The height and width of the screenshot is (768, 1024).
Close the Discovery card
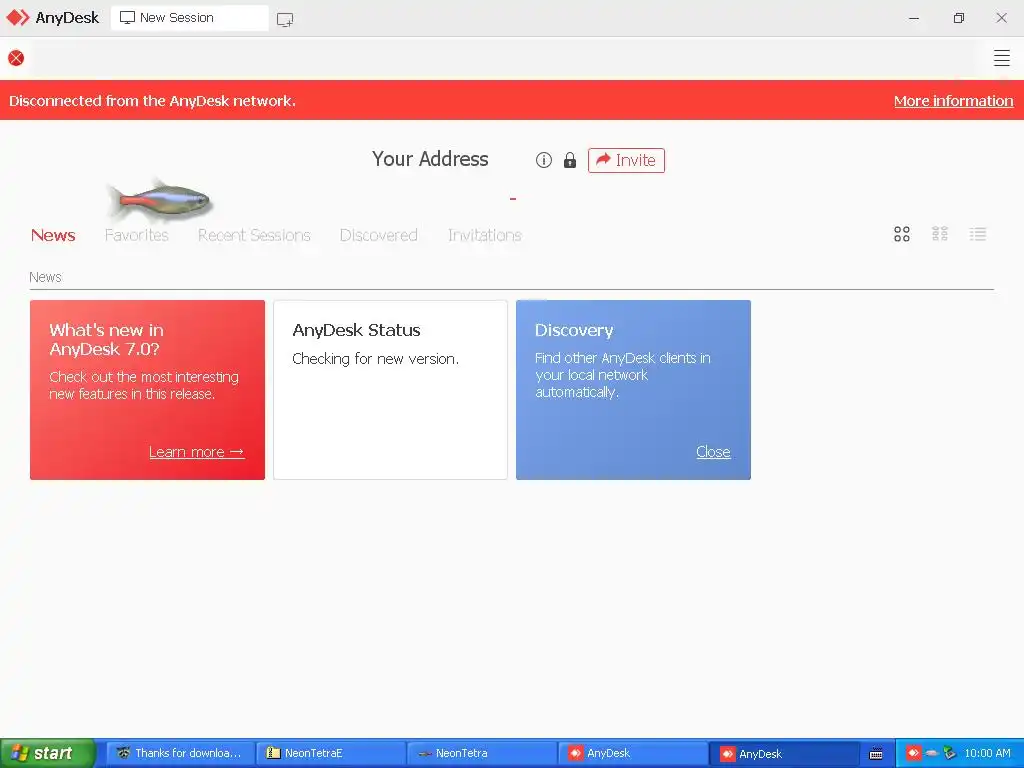coord(713,452)
